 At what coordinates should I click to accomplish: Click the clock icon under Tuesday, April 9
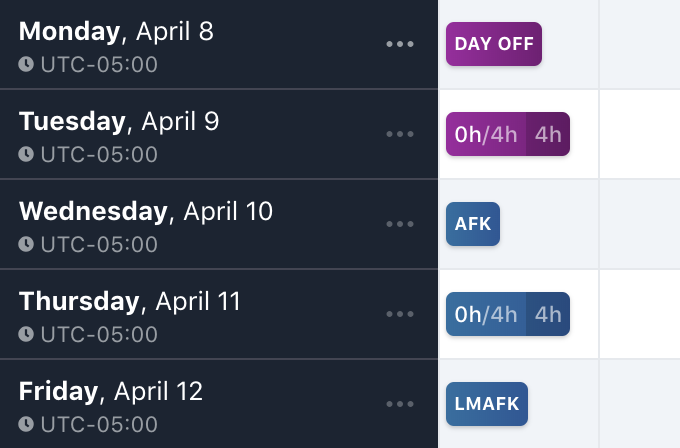[x=26, y=154]
